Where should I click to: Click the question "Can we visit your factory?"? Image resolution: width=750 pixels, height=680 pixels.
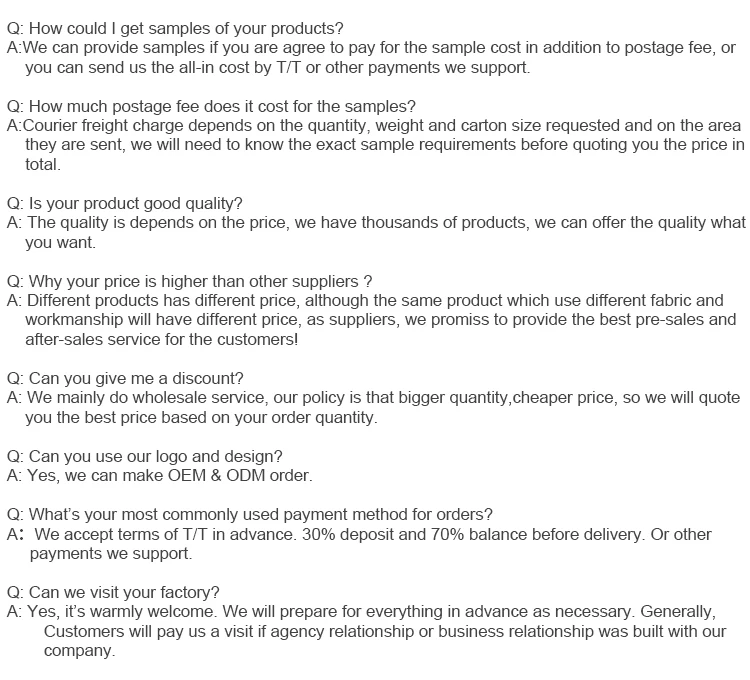(114, 592)
